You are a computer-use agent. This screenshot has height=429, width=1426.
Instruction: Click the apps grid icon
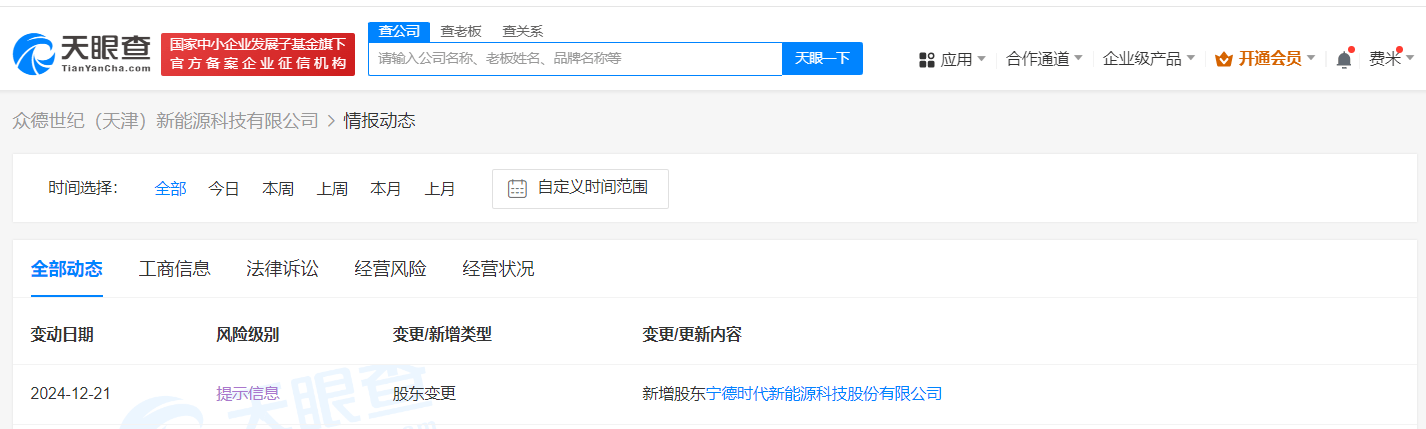pyautogui.click(x=927, y=59)
